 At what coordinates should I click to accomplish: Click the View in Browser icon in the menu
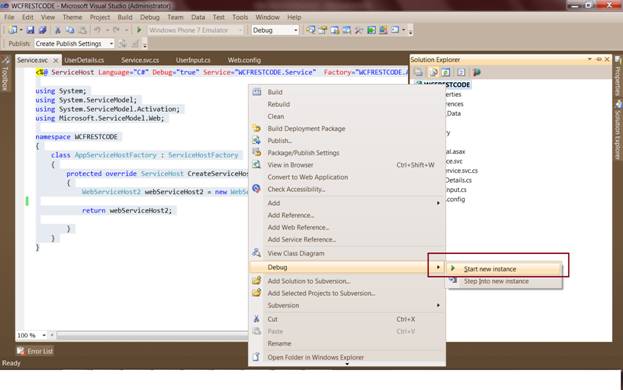tap(257, 164)
